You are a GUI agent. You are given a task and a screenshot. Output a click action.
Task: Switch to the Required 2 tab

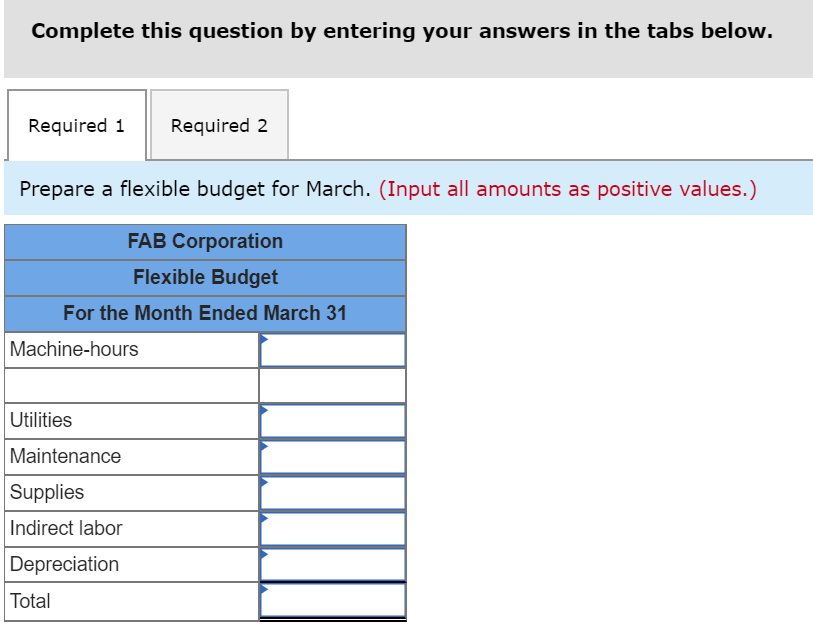(218, 125)
